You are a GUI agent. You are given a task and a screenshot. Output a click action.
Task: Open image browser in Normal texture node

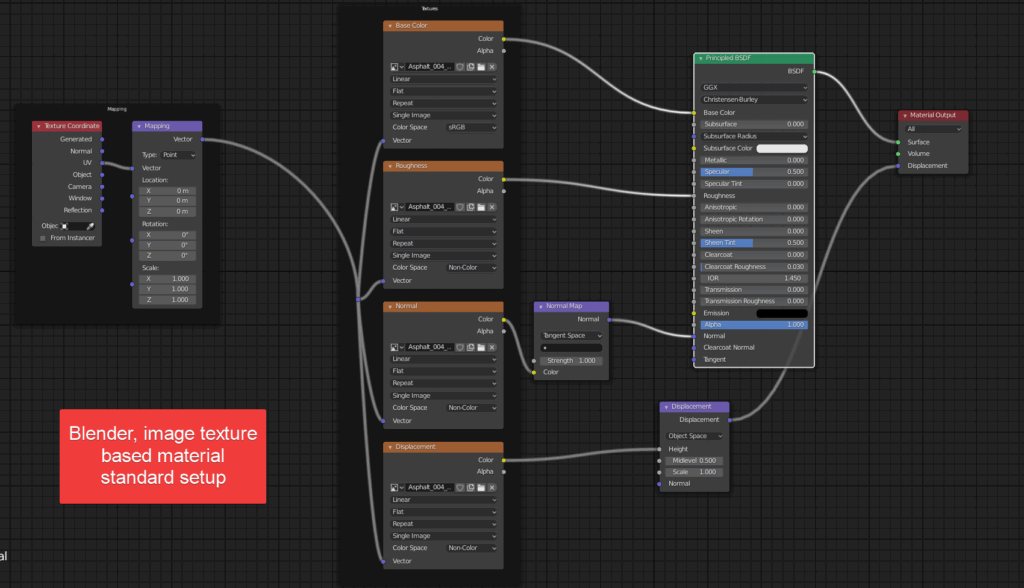(396, 347)
